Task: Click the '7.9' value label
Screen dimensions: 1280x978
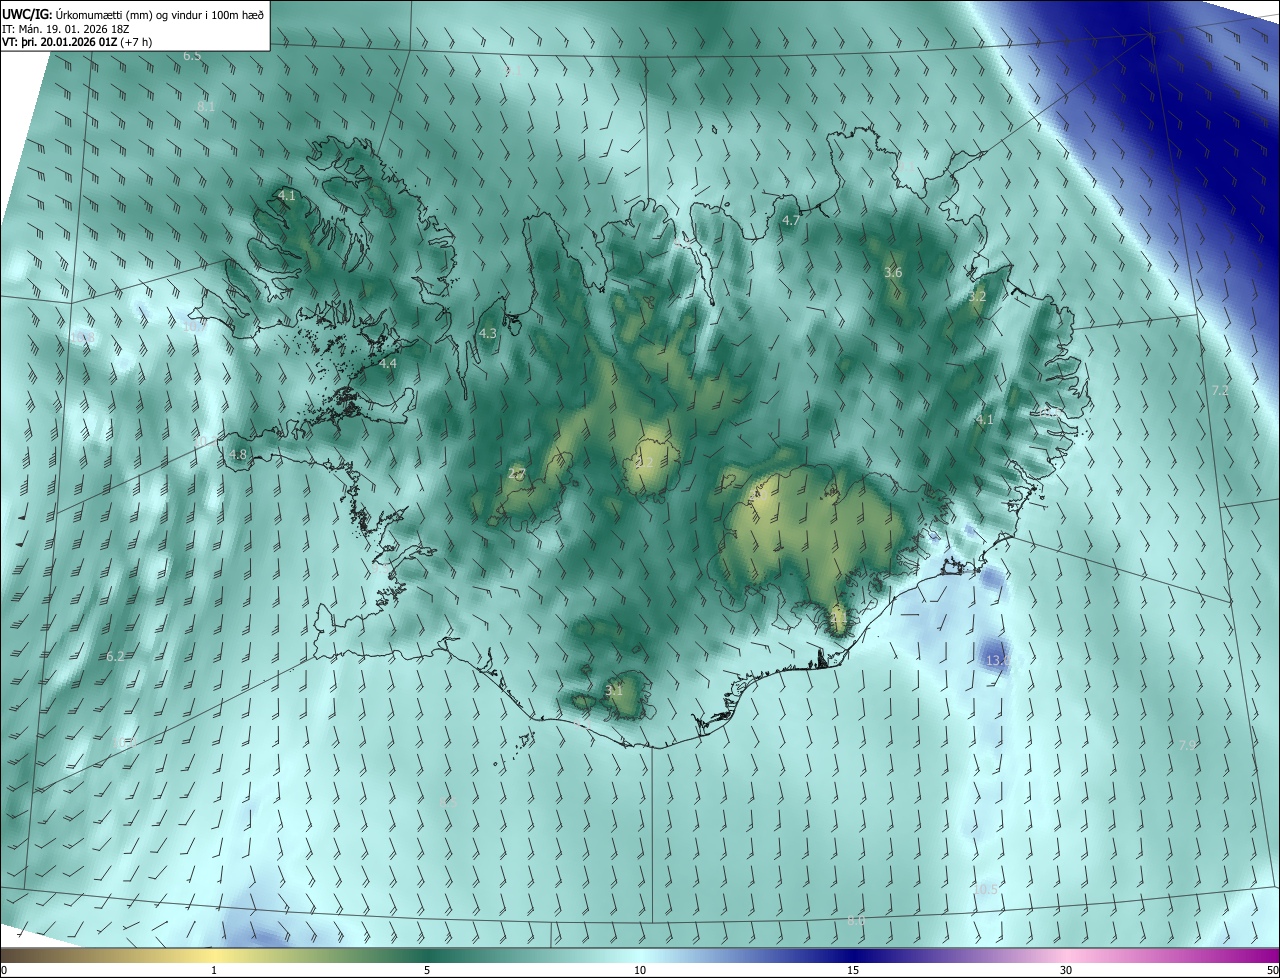Action: [1188, 745]
